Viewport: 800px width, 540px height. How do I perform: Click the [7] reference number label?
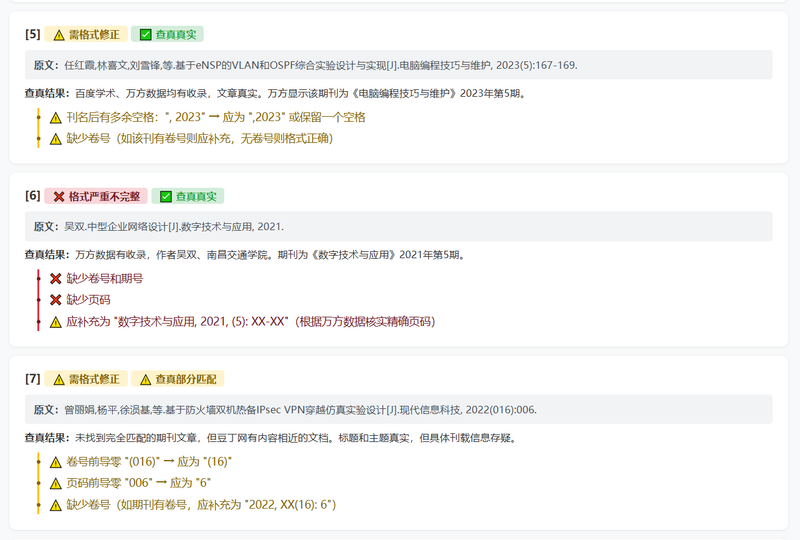click(x=33, y=379)
